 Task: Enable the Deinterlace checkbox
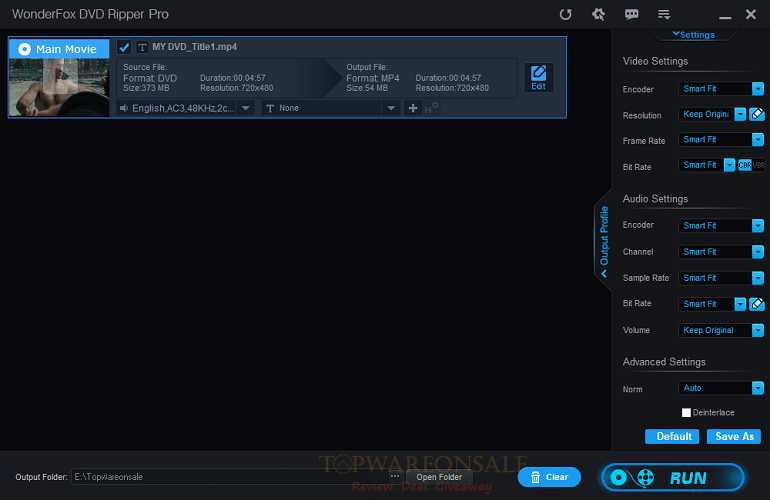(687, 413)
